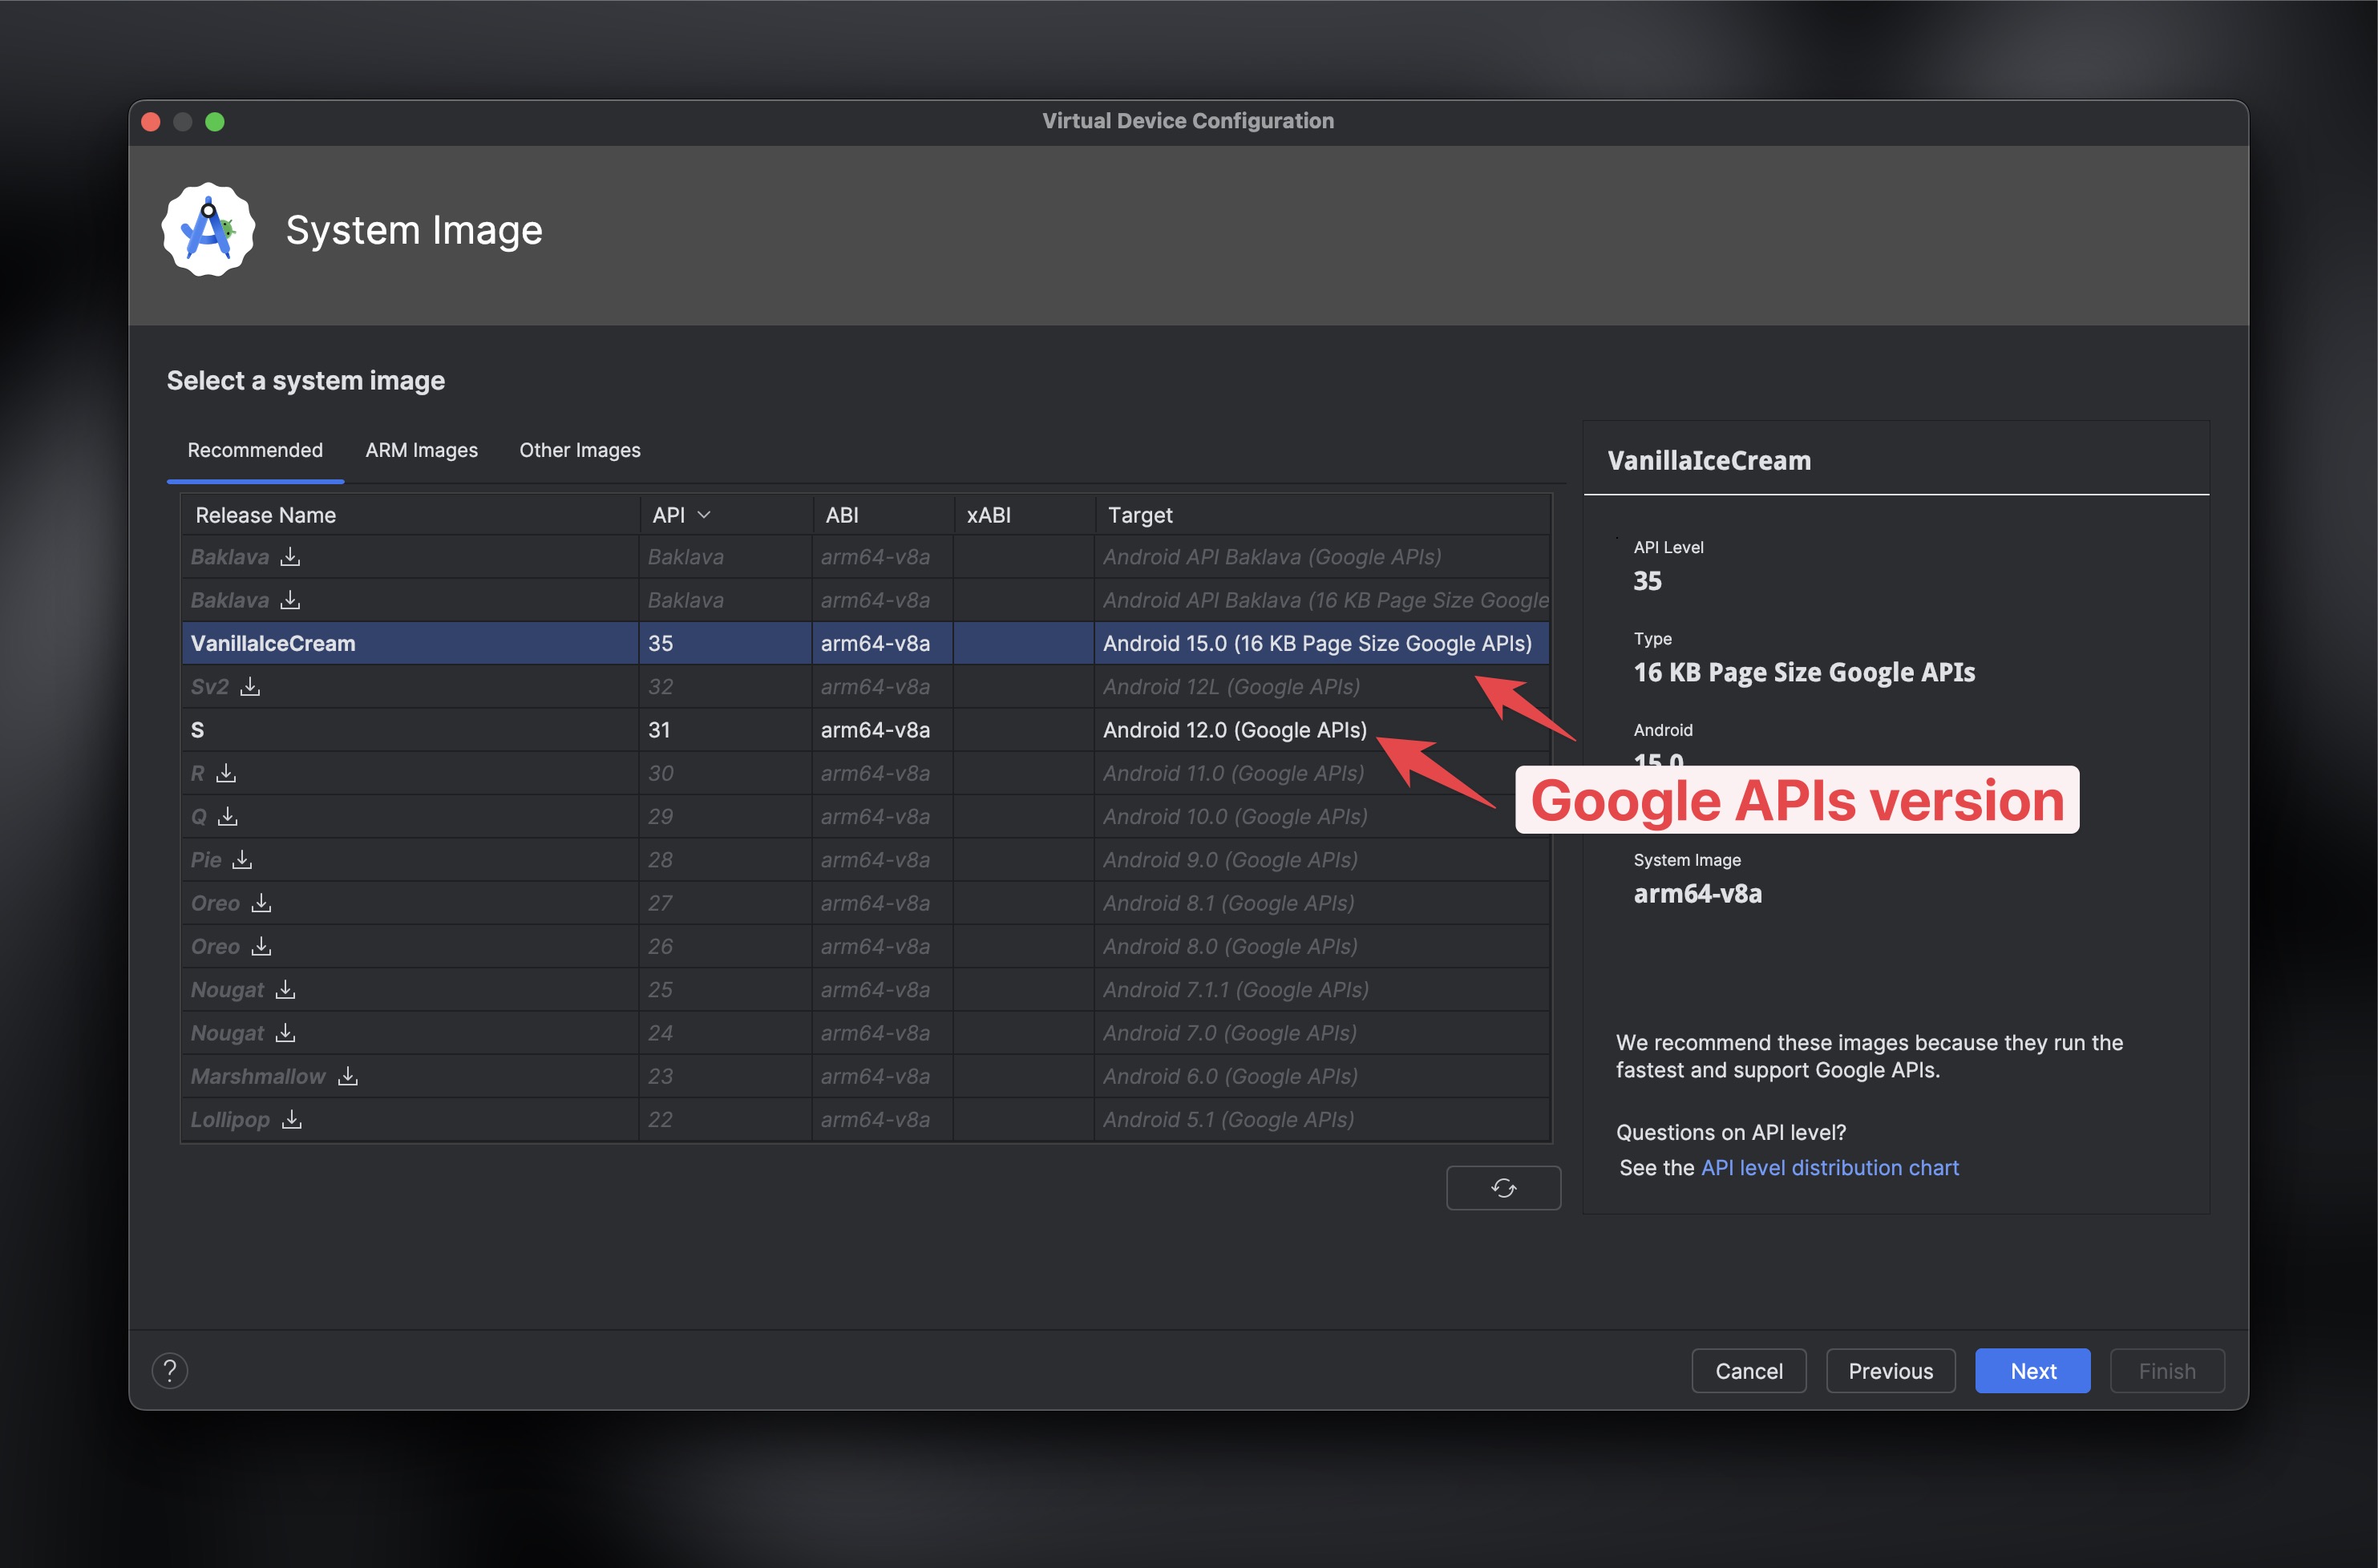Select the Sv2 release name

pyautogui.click(x=209, y=686)
